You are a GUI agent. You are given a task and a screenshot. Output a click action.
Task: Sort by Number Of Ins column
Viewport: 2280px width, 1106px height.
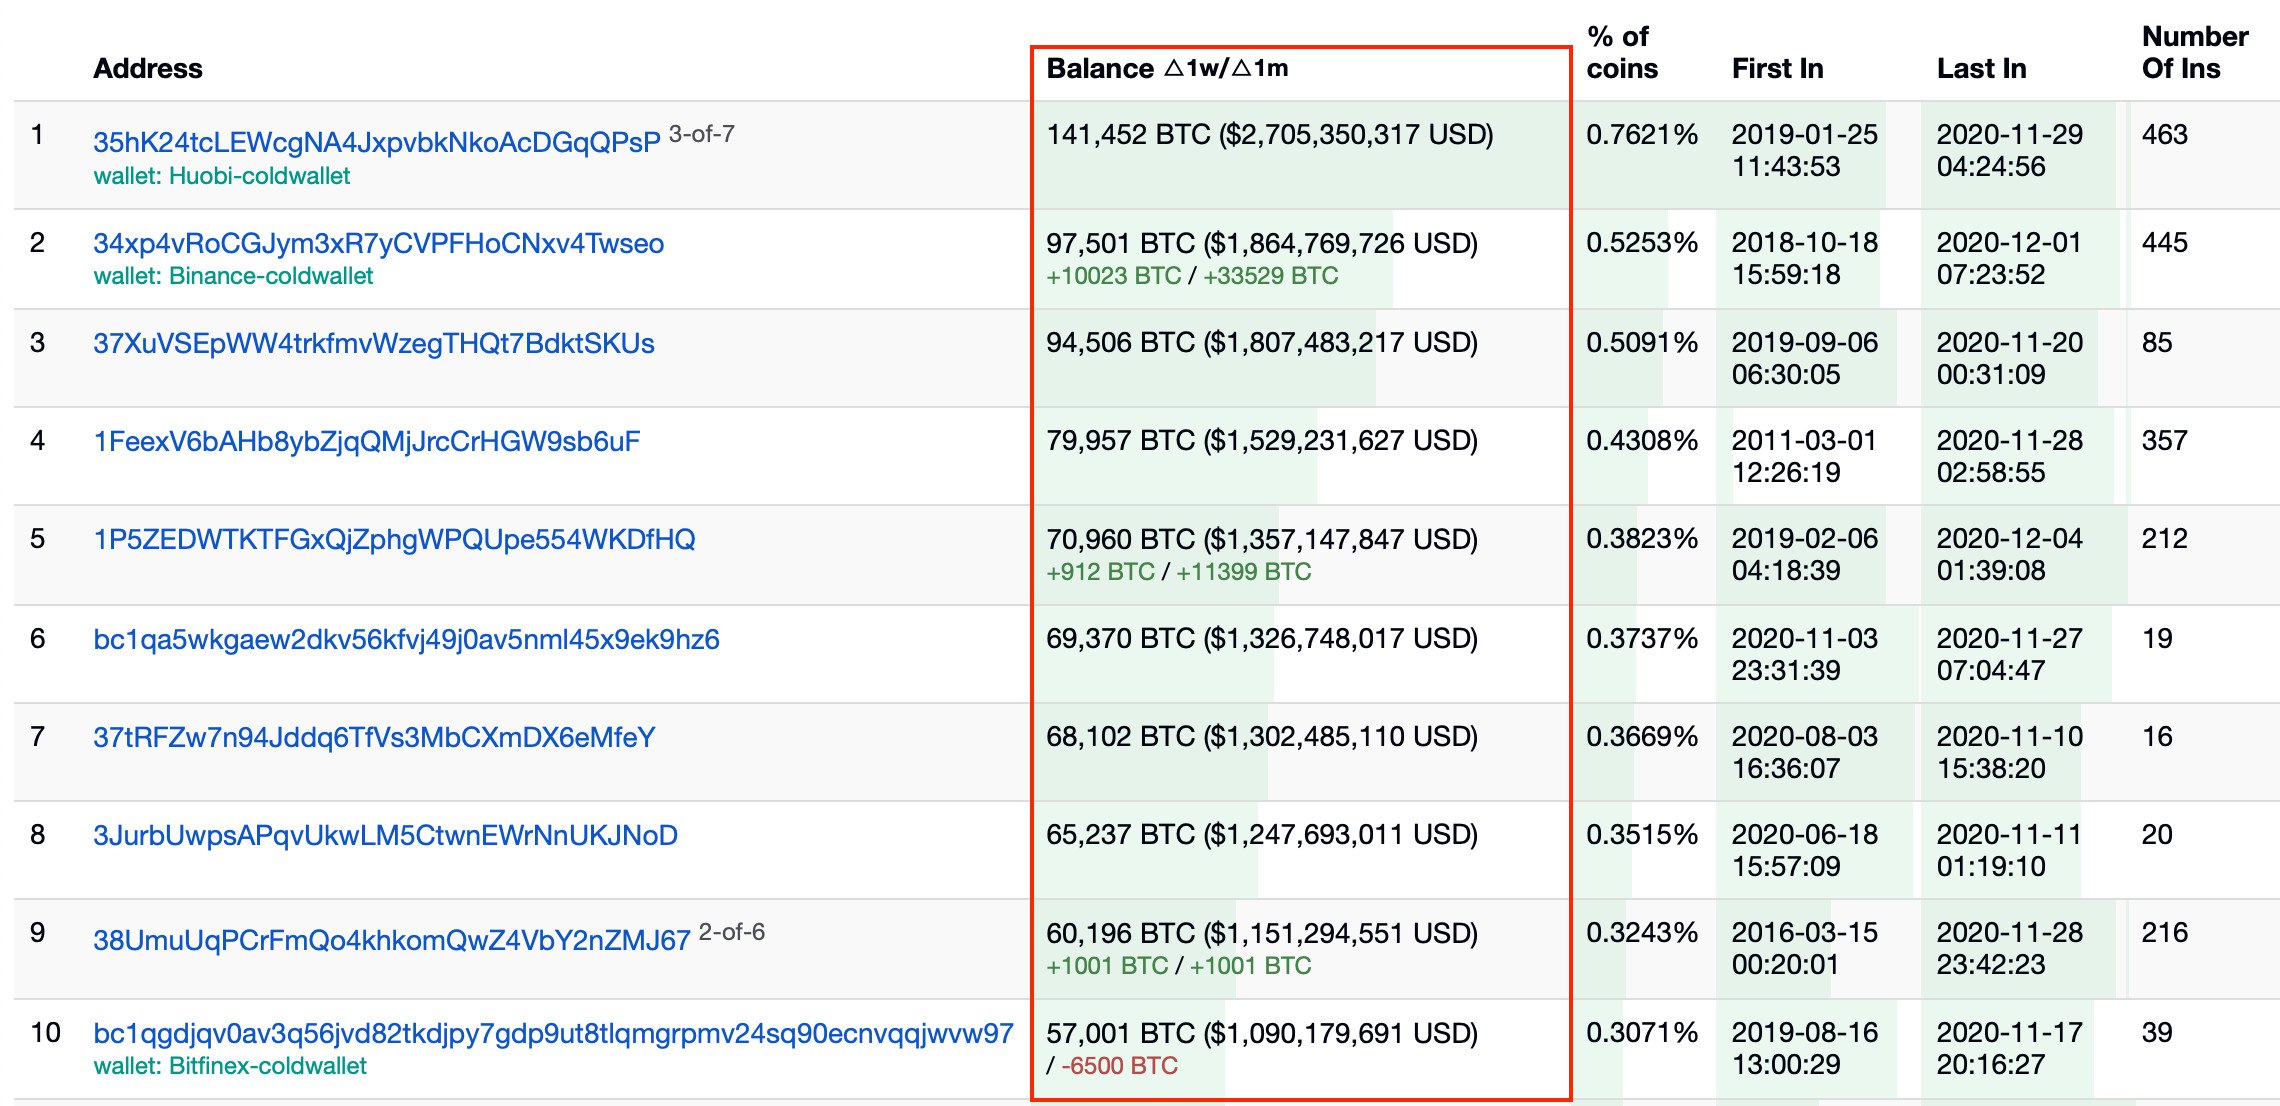pyautogui.click(x=2194, y=53)
